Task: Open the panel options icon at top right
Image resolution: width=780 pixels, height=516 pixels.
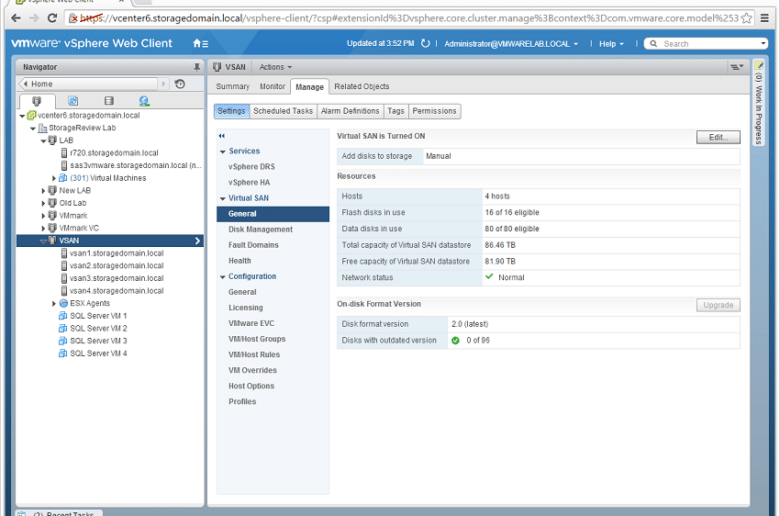Action: point(736,67)
